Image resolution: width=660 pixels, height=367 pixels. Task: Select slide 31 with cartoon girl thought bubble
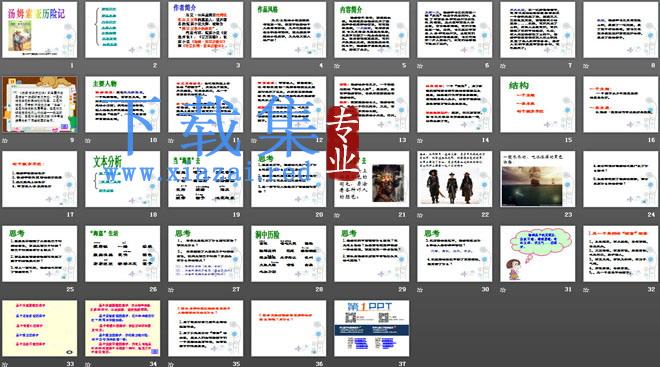point(538,254)
